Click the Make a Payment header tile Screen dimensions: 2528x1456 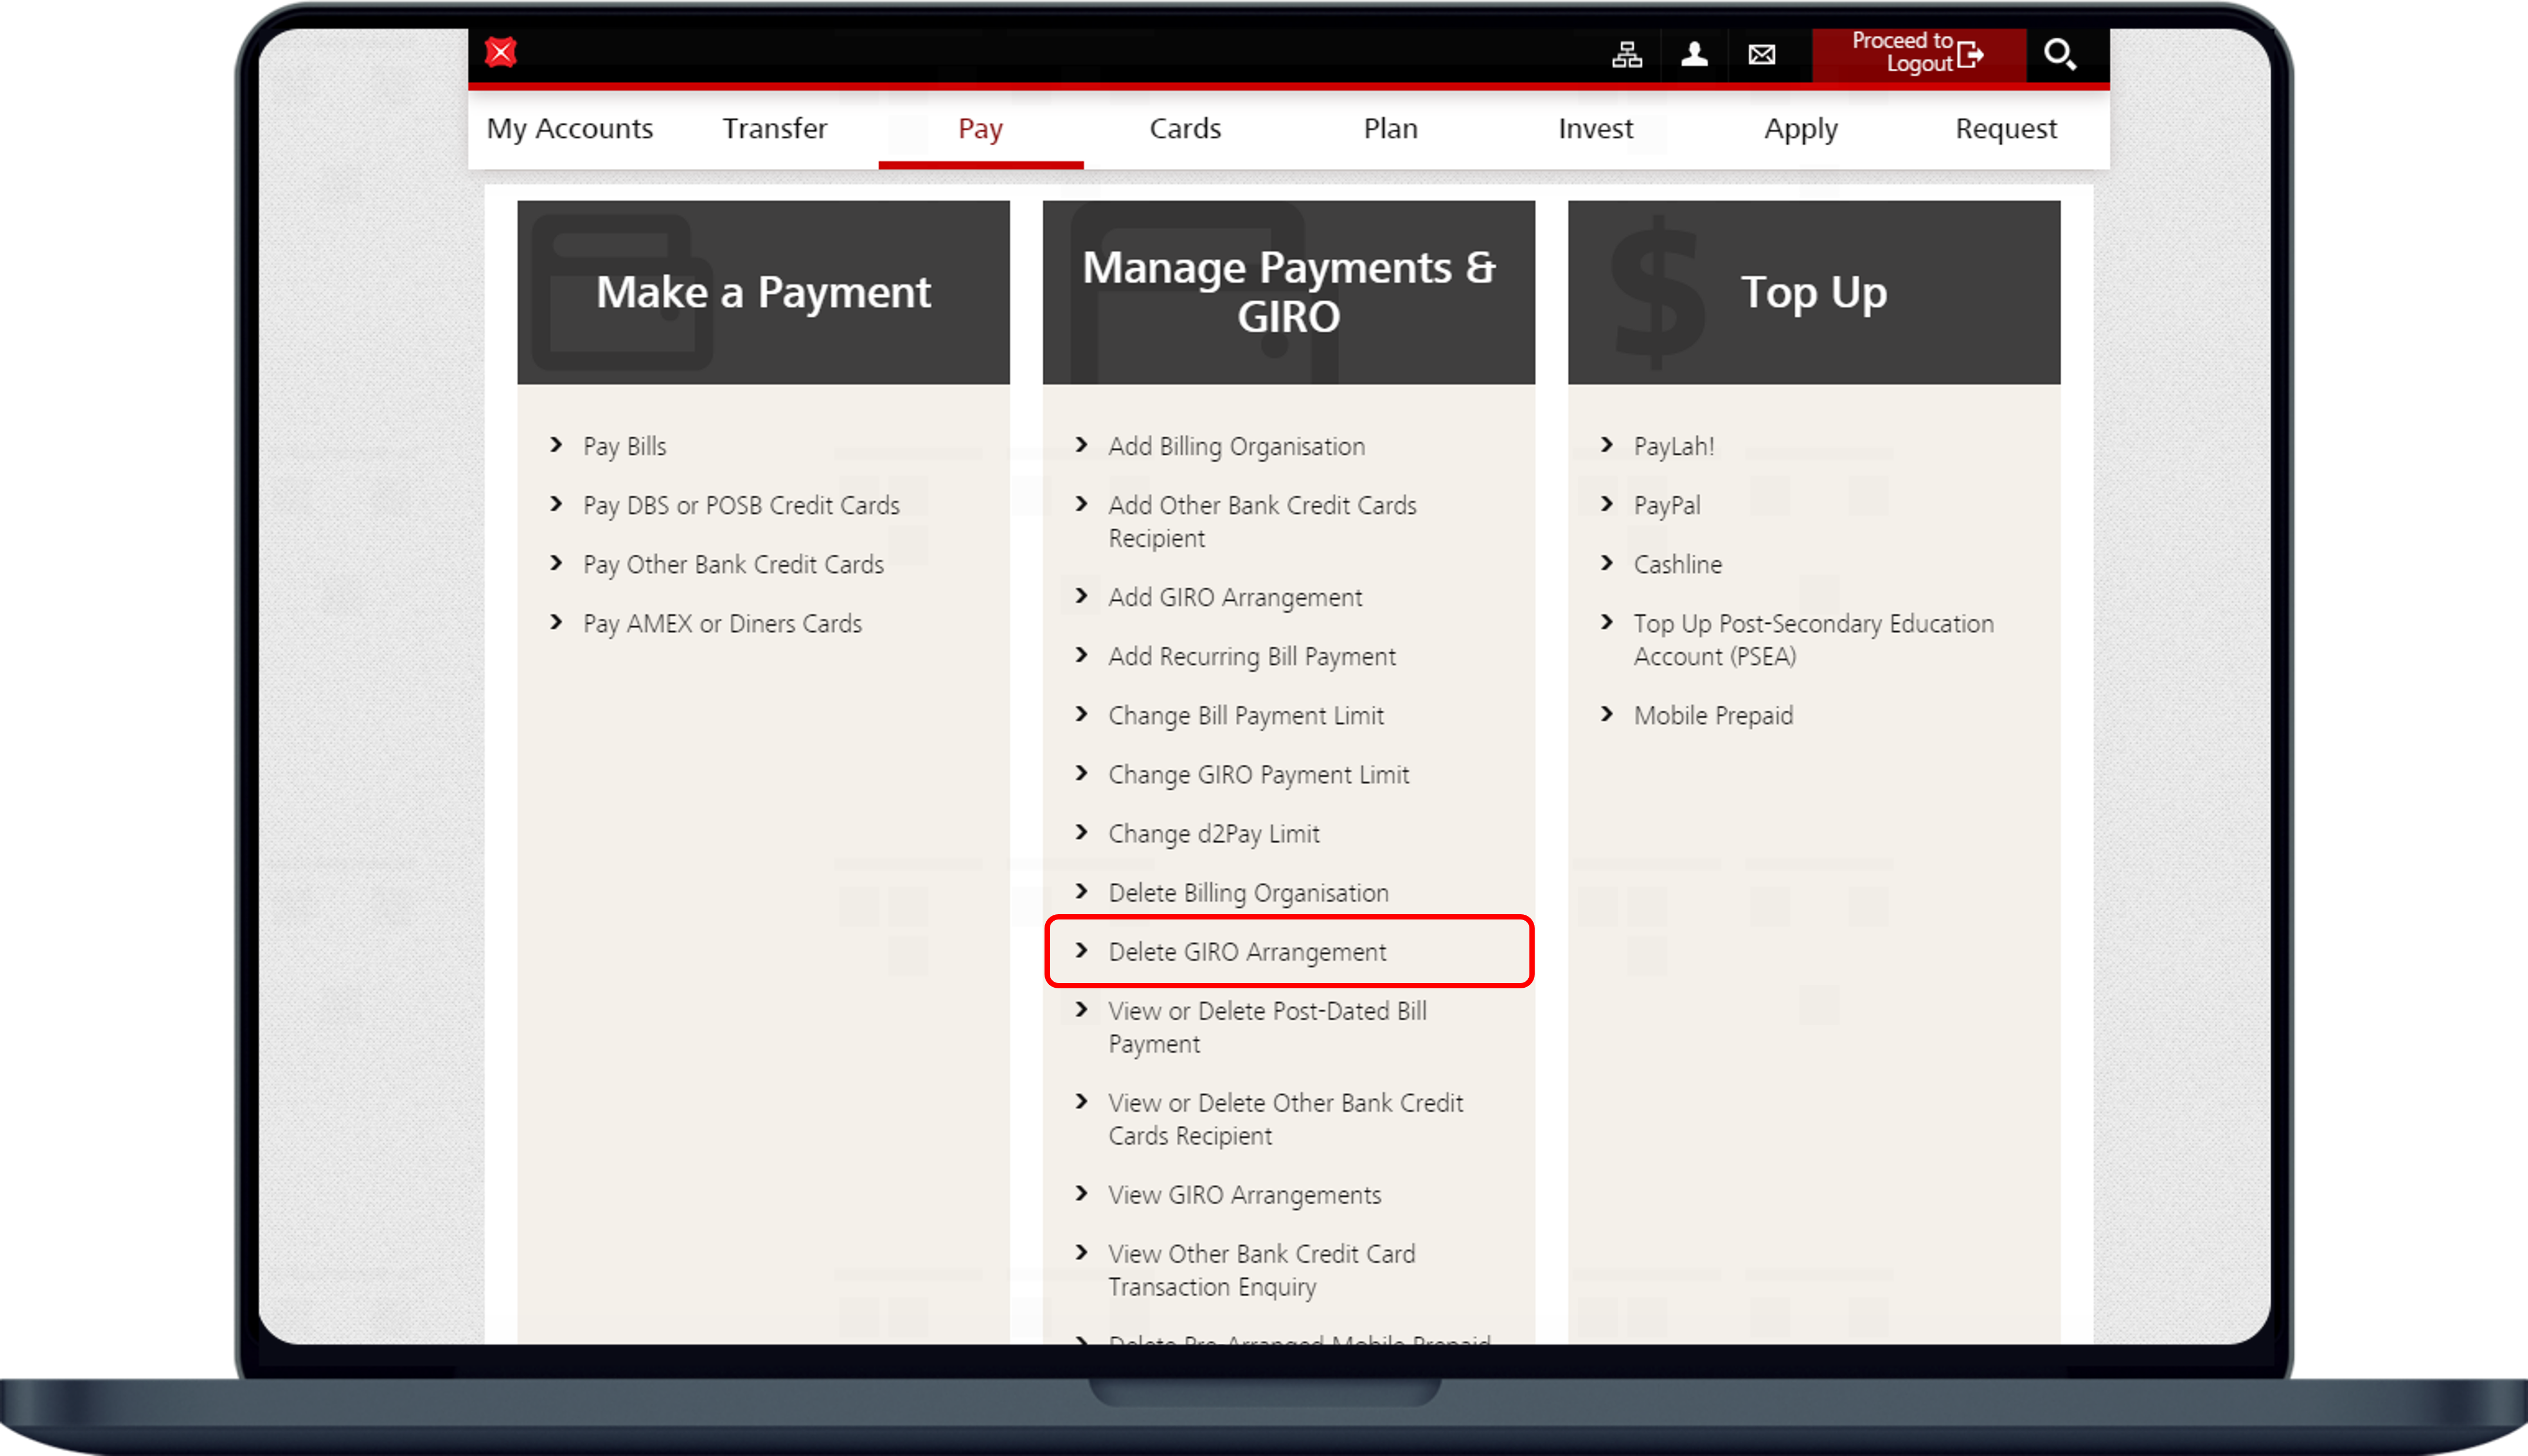pos(763,292)
